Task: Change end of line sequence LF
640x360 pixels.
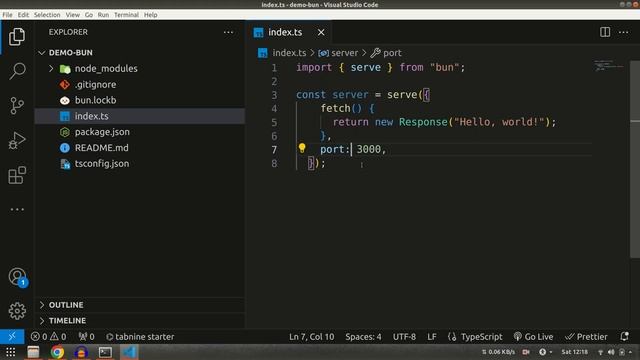Action: [x=431, y=337]
